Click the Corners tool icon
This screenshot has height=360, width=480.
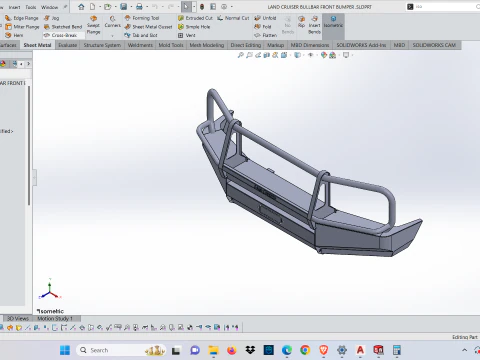pyautogui.click(x=113, y=19)
